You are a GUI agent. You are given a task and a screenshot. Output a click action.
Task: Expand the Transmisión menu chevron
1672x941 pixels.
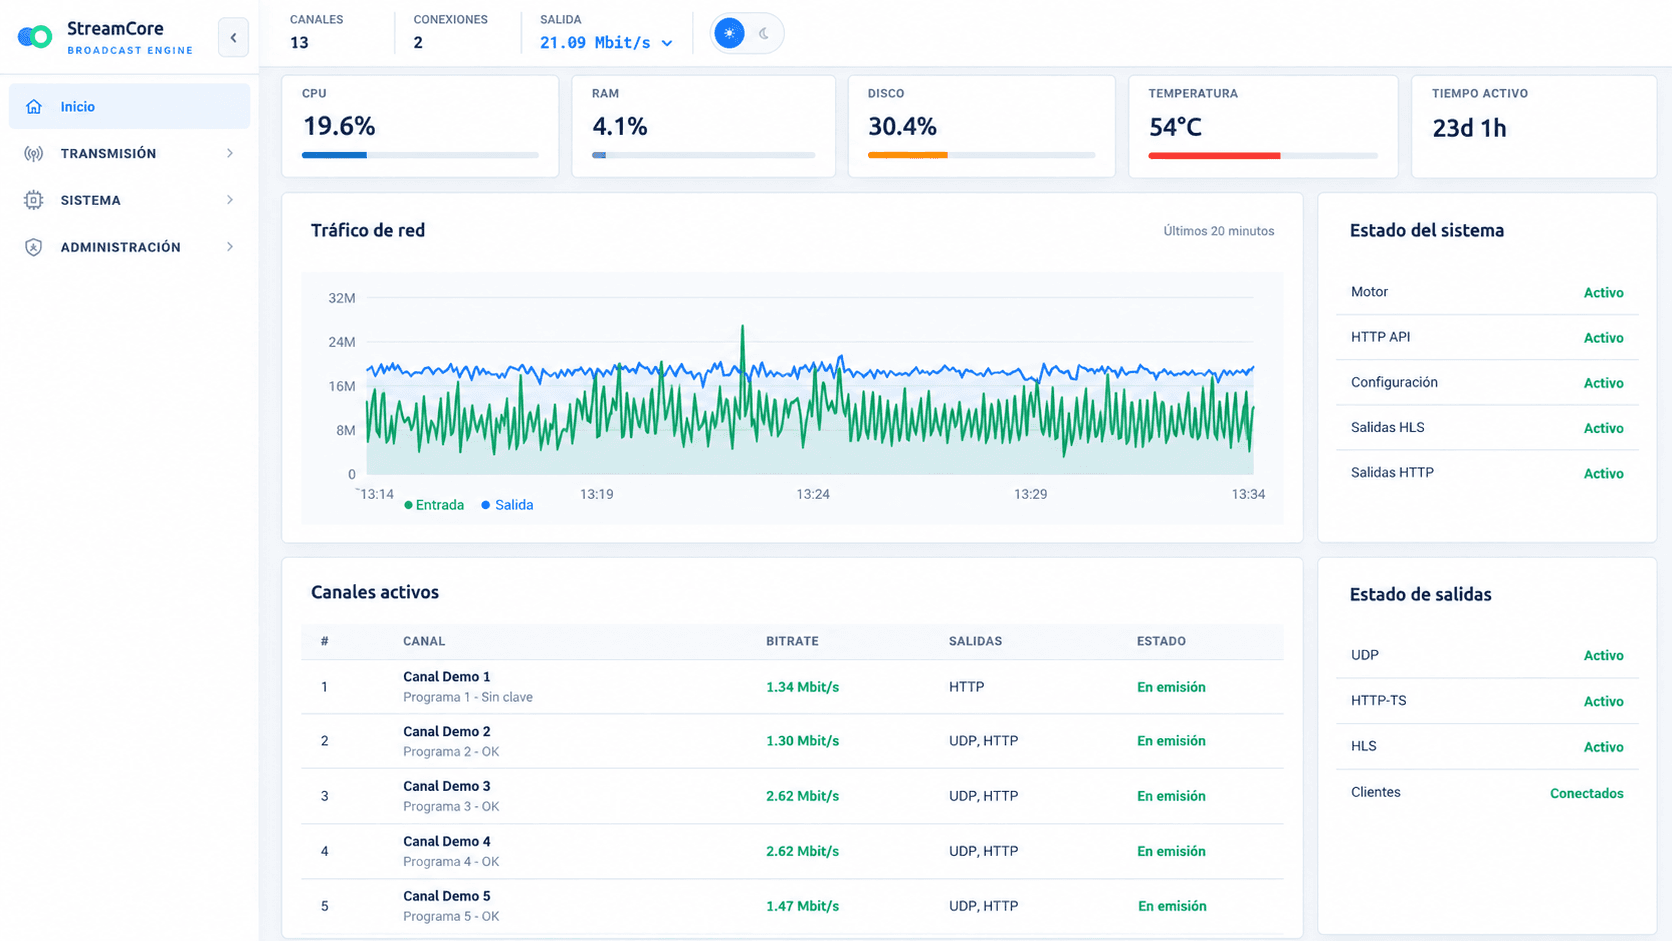(x=230, y=153)
